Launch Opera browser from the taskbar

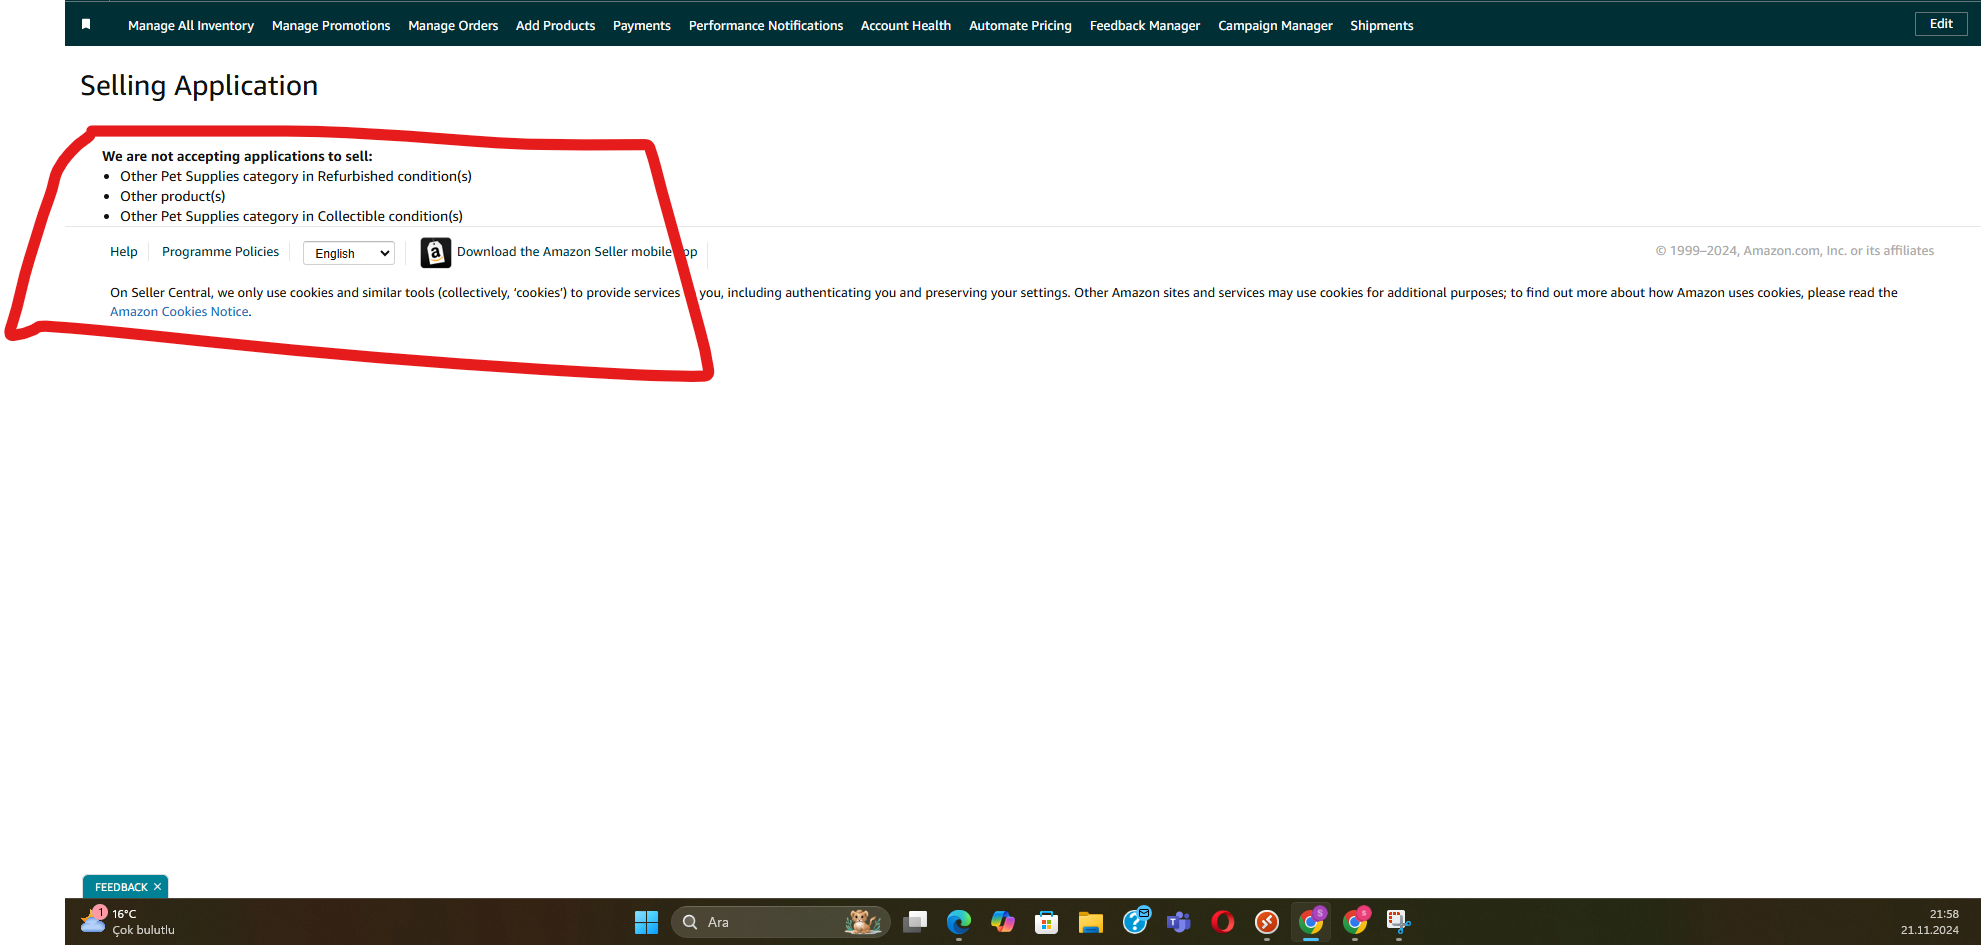click(1223, 922)
